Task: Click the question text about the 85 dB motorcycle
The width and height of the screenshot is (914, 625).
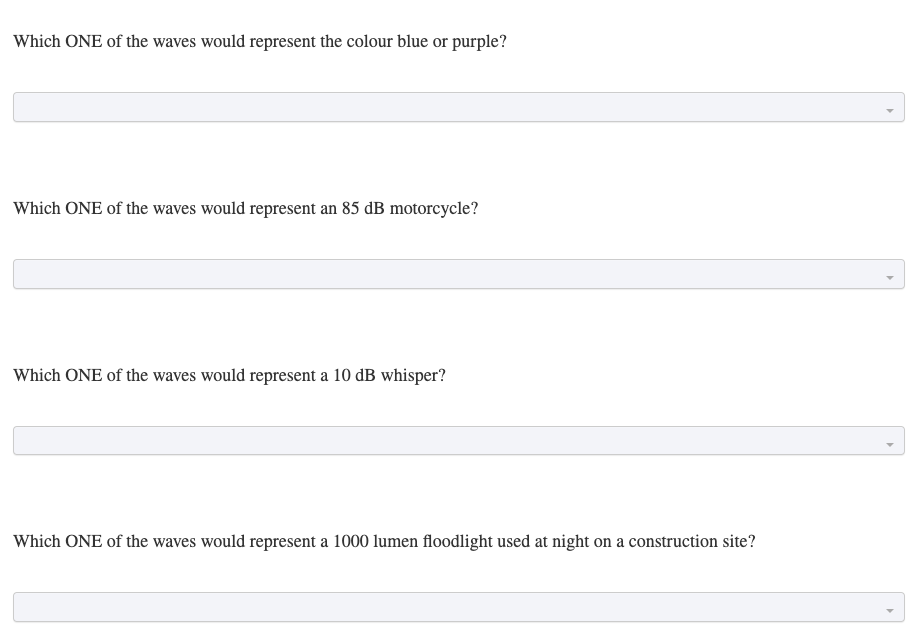Action: [x=245, y=208]
